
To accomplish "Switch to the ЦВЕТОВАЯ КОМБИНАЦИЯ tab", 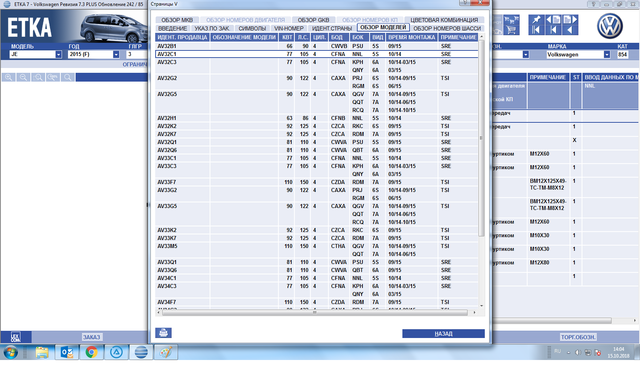I will (444, 20).
